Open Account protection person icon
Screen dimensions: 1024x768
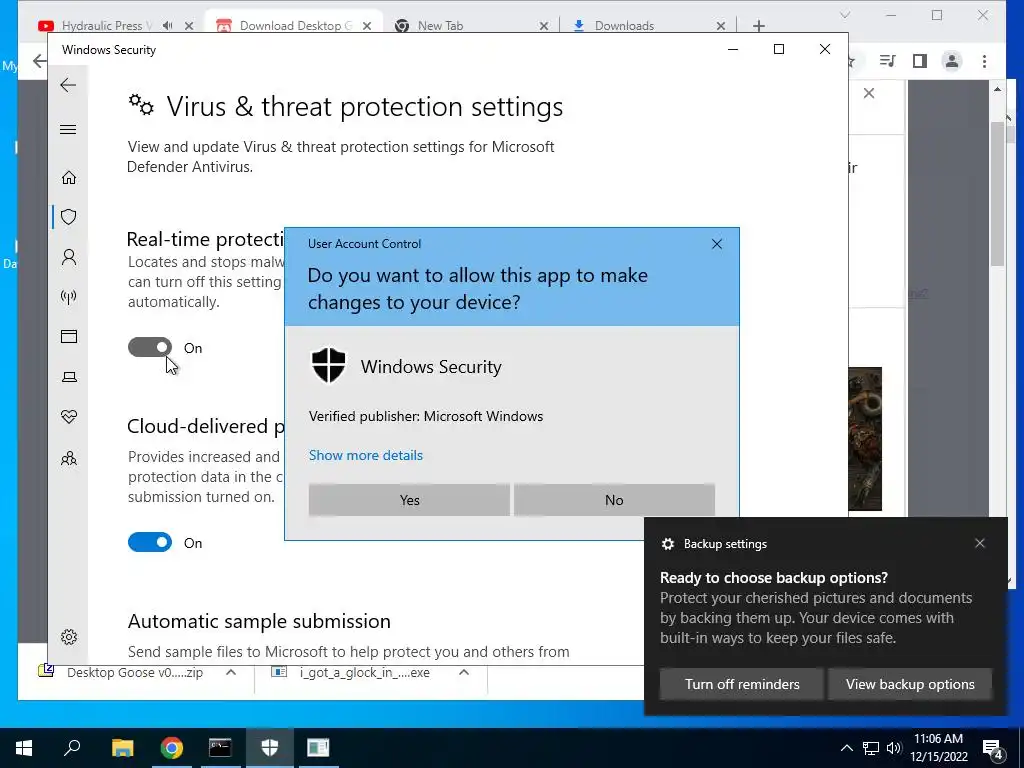69,257
